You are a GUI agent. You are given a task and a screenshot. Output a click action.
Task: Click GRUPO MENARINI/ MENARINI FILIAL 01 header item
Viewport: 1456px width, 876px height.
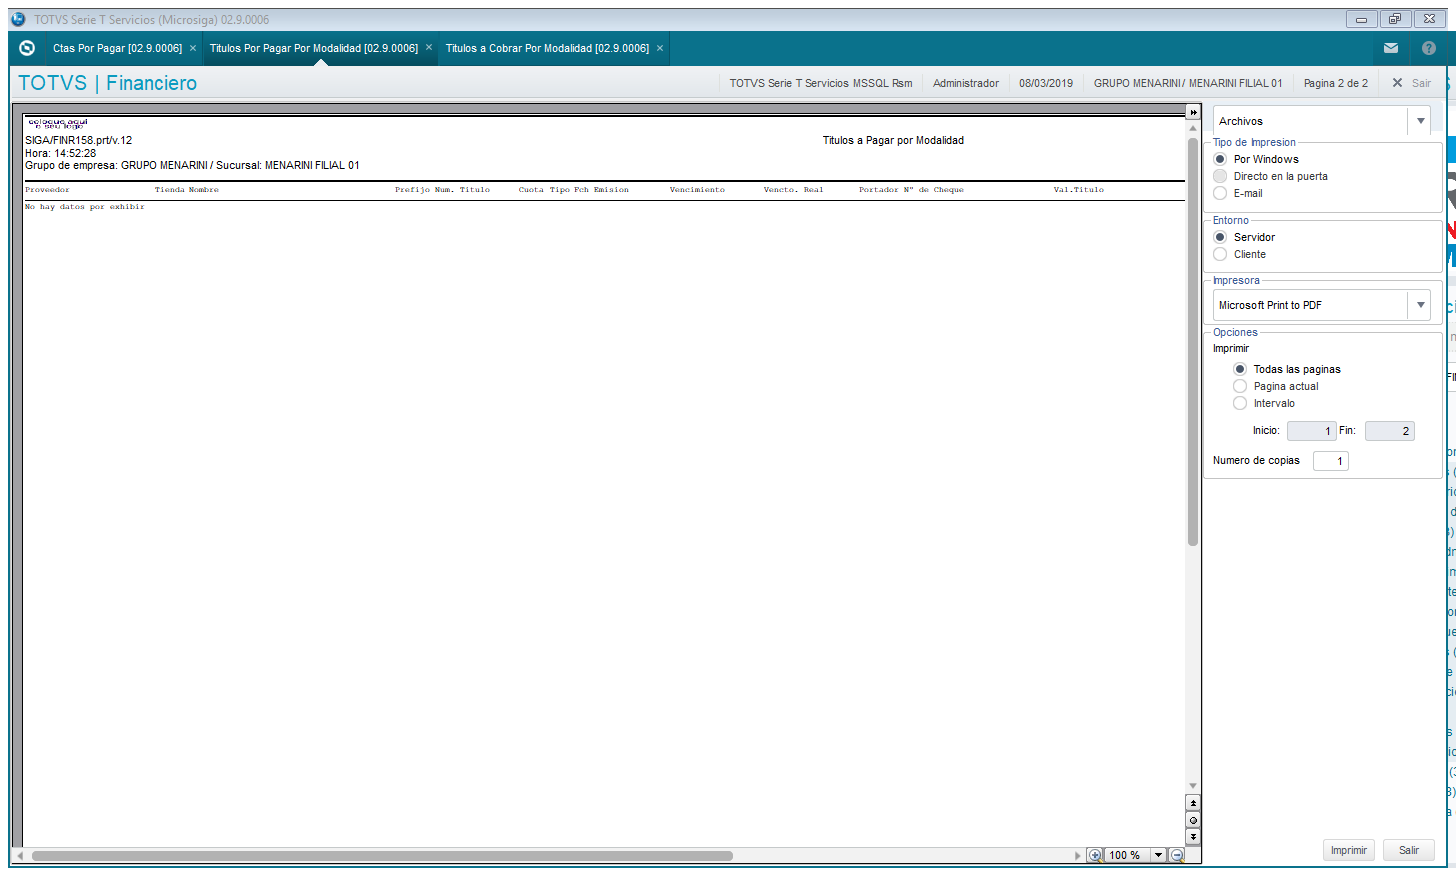point(1188,83)
